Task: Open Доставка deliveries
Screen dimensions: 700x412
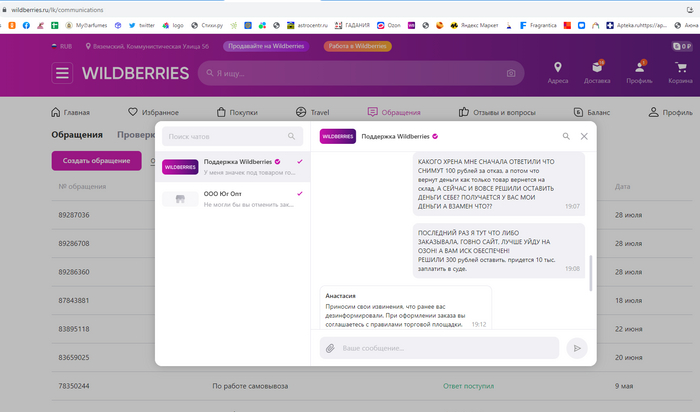Action: click(x=597, y=73)
